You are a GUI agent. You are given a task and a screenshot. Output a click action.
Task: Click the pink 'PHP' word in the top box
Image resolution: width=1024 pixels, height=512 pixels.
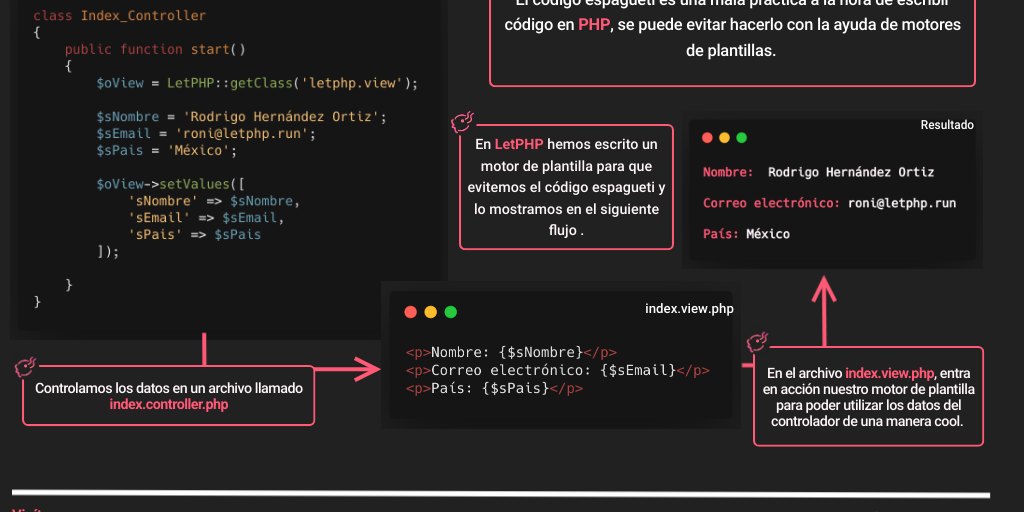(594, 25)
